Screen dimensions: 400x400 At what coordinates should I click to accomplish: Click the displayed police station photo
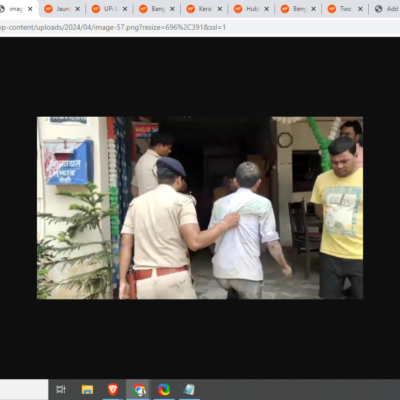point(200,208)
